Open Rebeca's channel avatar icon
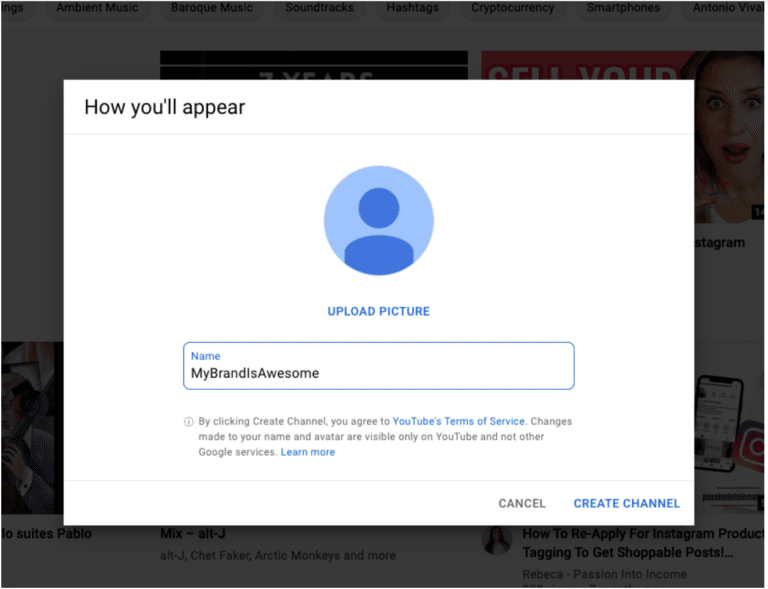The width and height of the screenshot is (768, 589). pos(496,541)
